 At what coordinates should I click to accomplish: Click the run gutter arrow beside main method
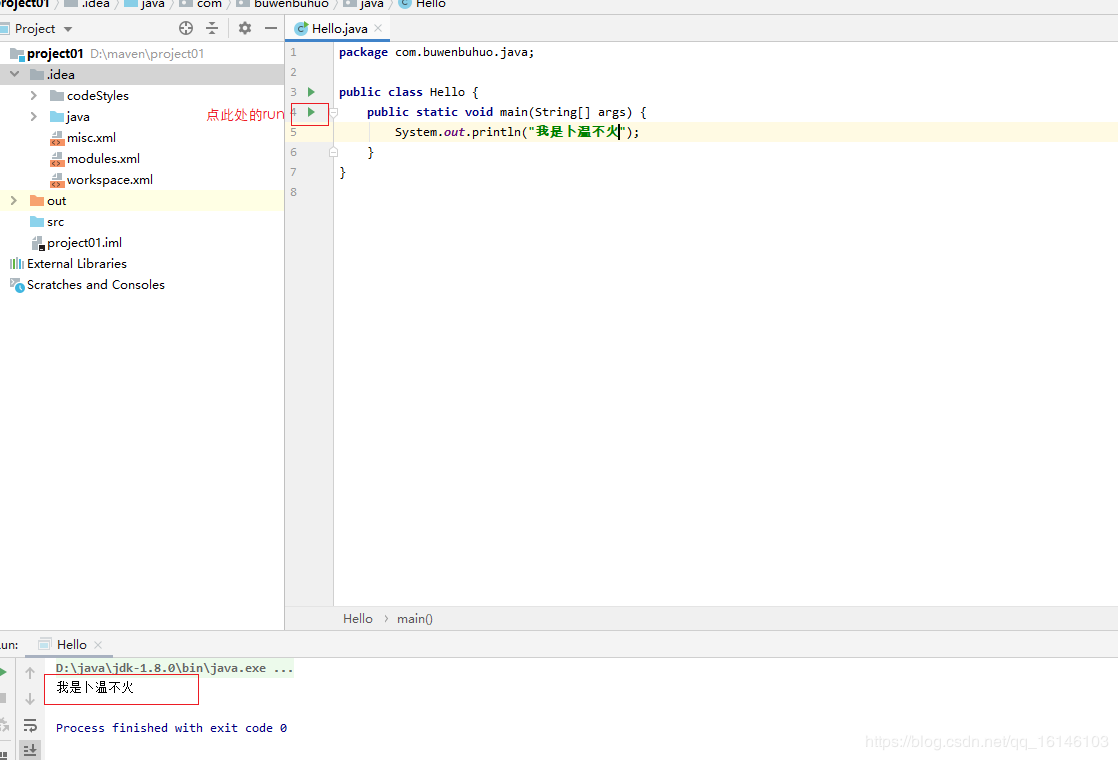(311, 112)
